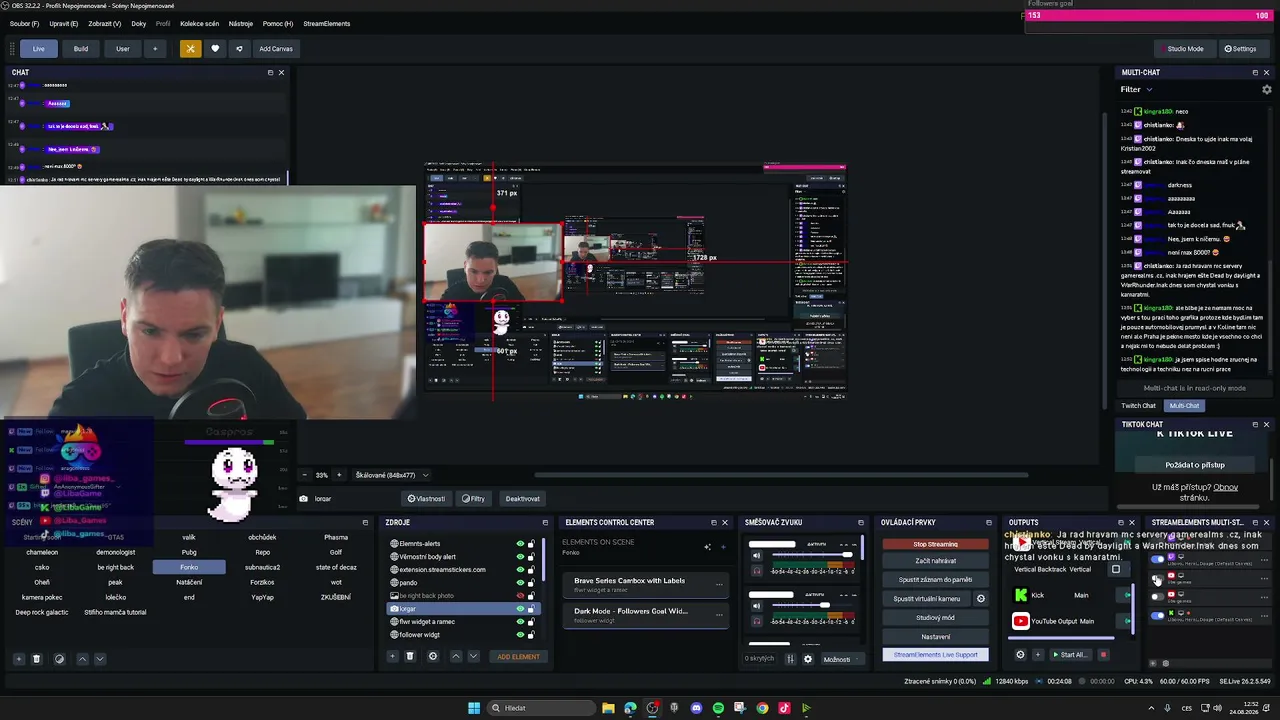Open options for Dark Mode Followers Goal widget
Image resolution: width=1280 pixels, height=720 pixels.
(x=718, y=615)
